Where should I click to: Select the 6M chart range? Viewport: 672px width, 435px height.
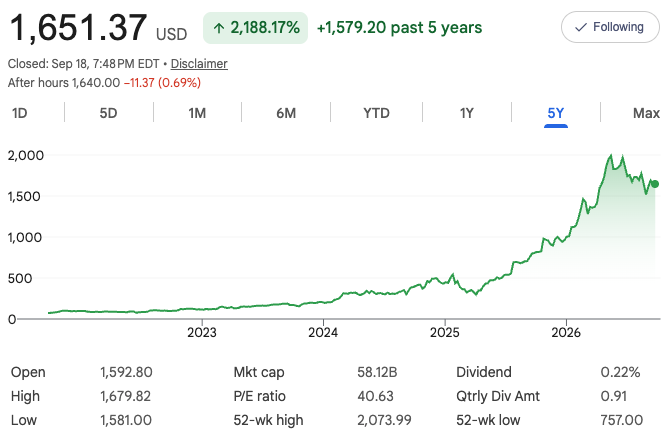tap(286, 113)
